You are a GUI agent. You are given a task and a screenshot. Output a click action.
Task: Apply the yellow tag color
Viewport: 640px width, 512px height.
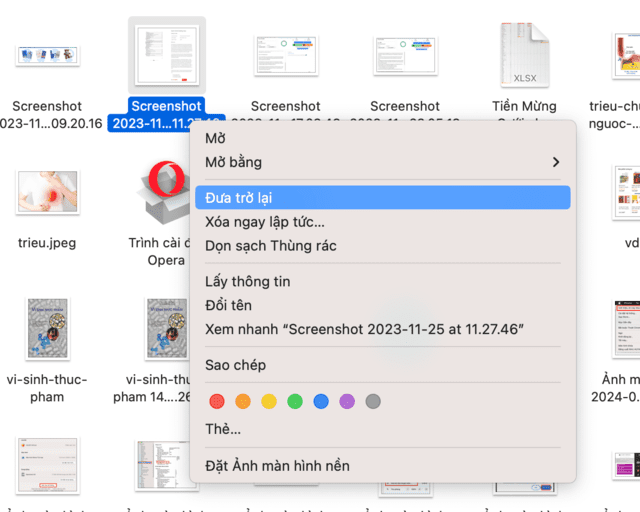tap(269, 401)
